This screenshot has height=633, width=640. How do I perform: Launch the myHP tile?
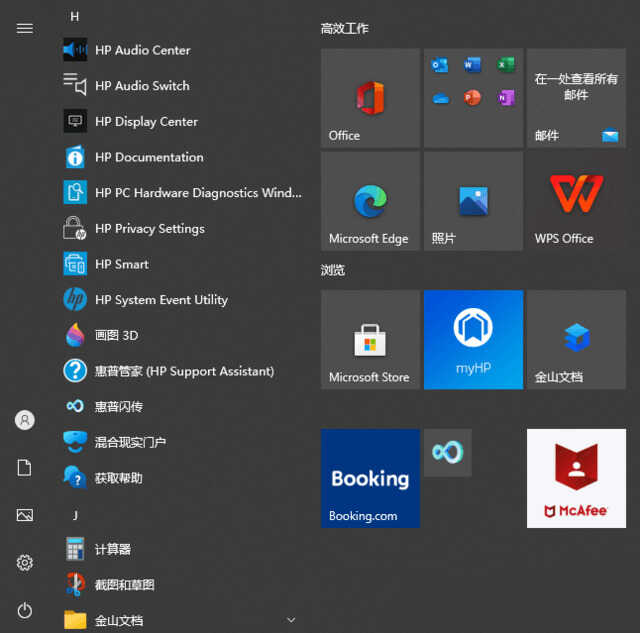coord(473,340)
